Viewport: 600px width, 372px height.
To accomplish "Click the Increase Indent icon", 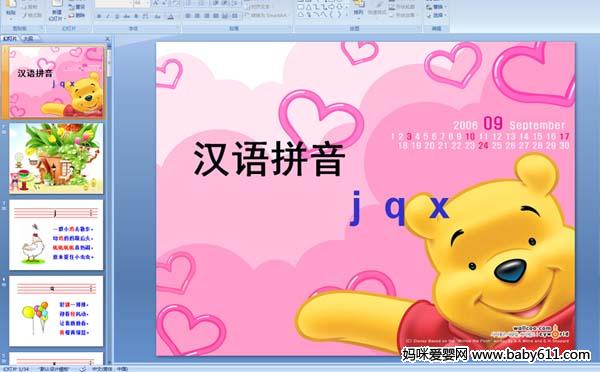I will click(x=225, y=3).
